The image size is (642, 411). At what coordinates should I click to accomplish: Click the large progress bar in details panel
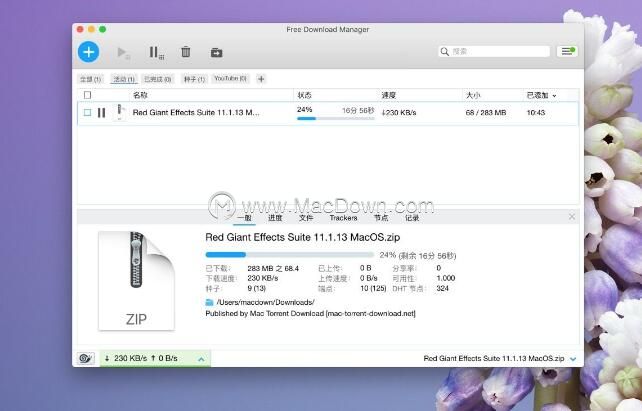(x=289, y=255)
